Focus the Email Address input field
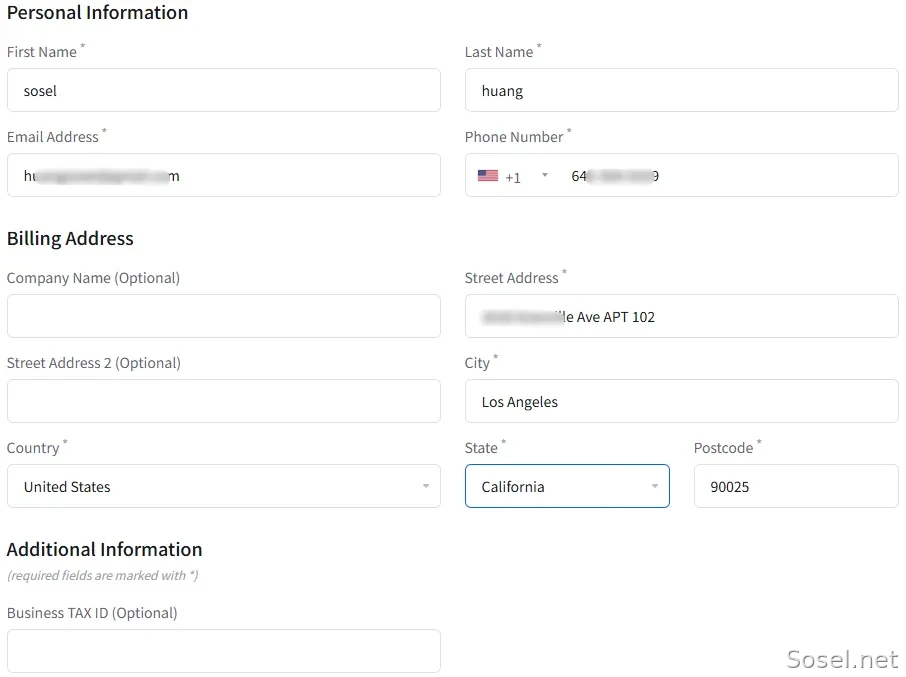This screenshot has height=677, width=906. pos(224,175)
